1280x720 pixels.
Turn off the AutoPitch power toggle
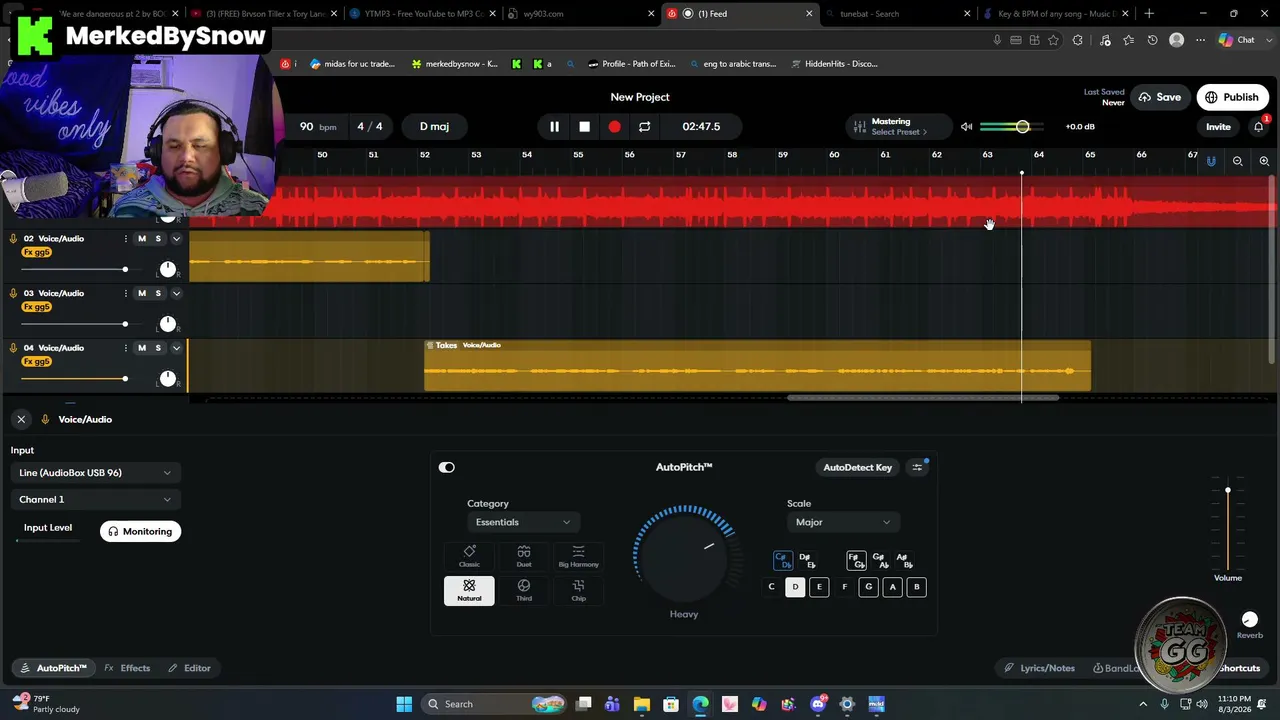(x=447, y=467)
